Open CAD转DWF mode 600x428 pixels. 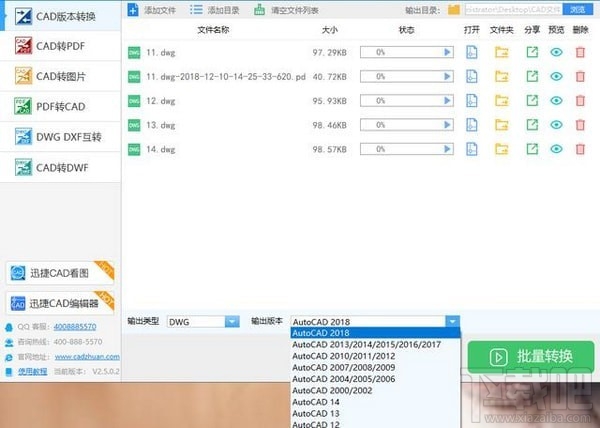(x=60, y=167)
